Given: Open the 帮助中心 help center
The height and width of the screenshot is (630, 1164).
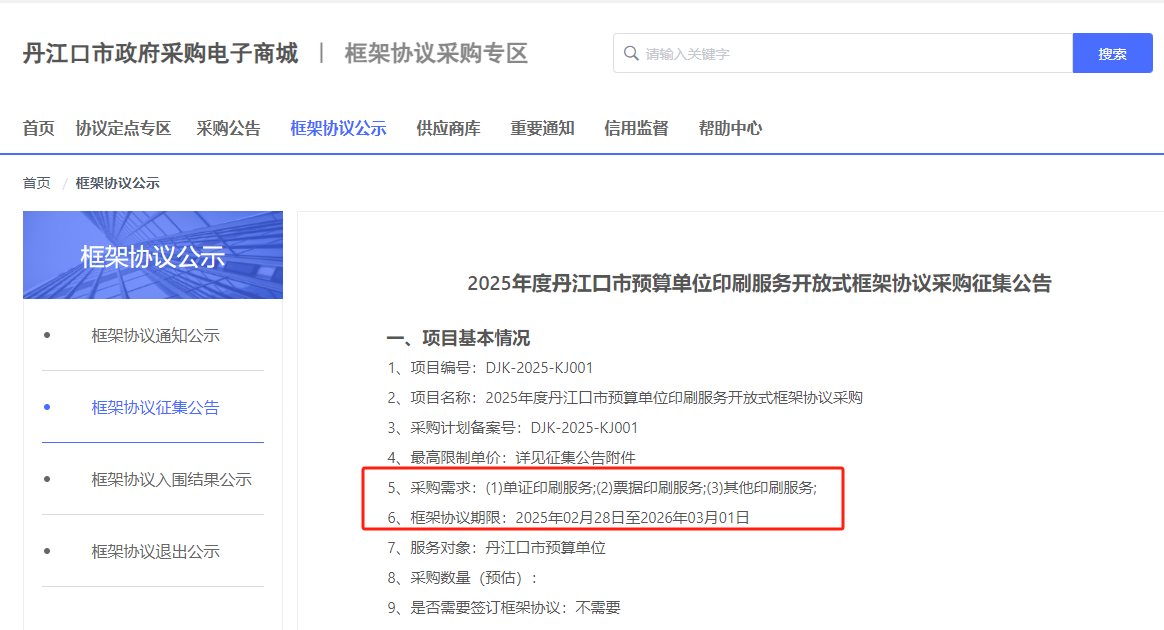Looking at the screenshot, I should [x=730, y=128].
